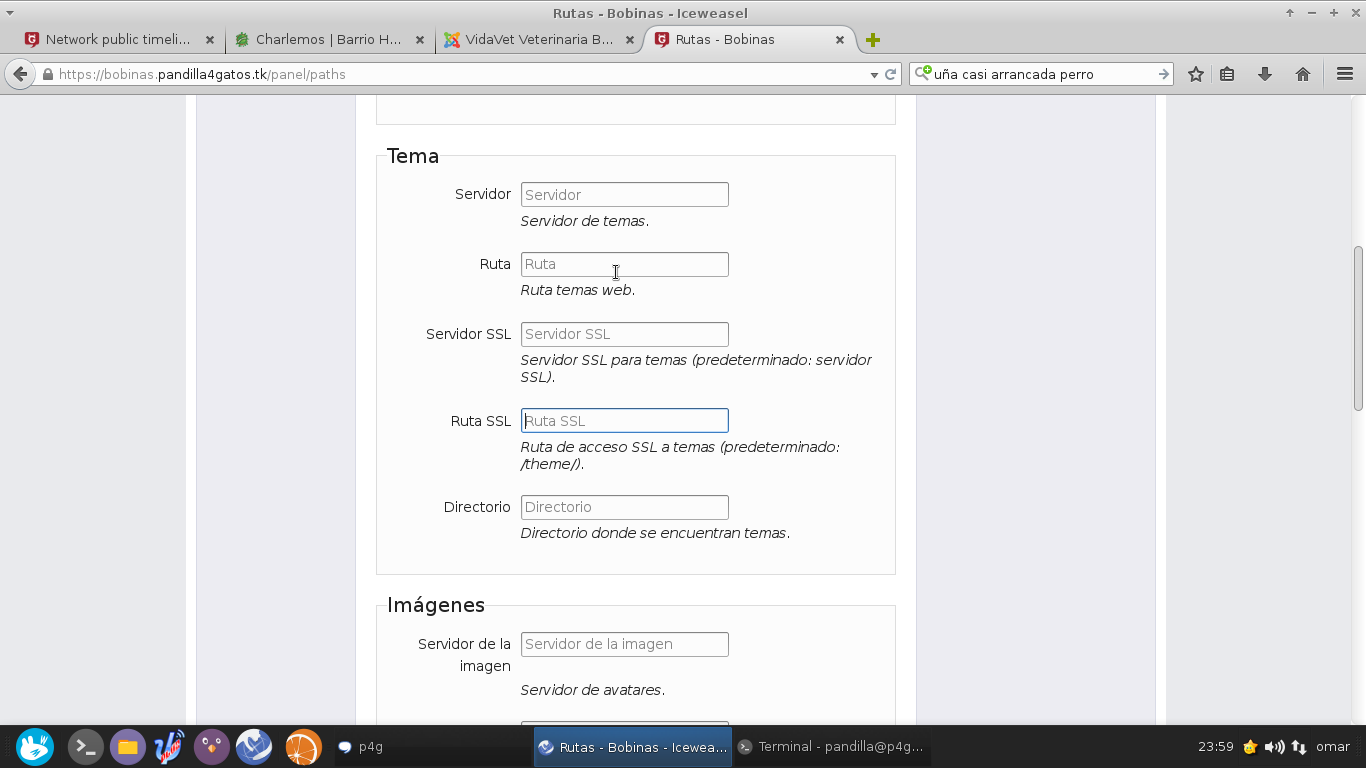Click the 'Servidor de temas.' hint text
The width and height of the screenshot is (1366, 768).
[585, 221]
